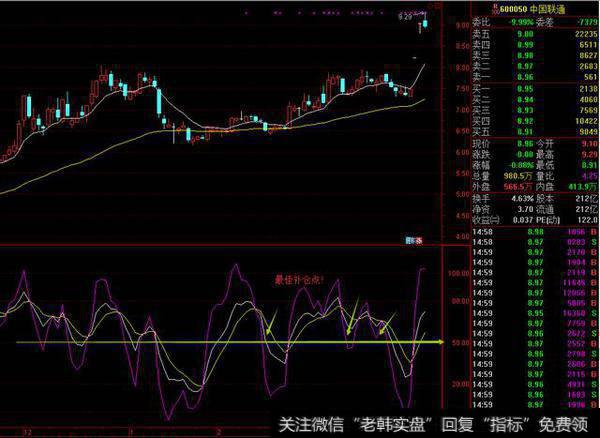Click the PE(动) value 122.0
Image resolution: width=600 pixels, height=438 pixels.
589,220
